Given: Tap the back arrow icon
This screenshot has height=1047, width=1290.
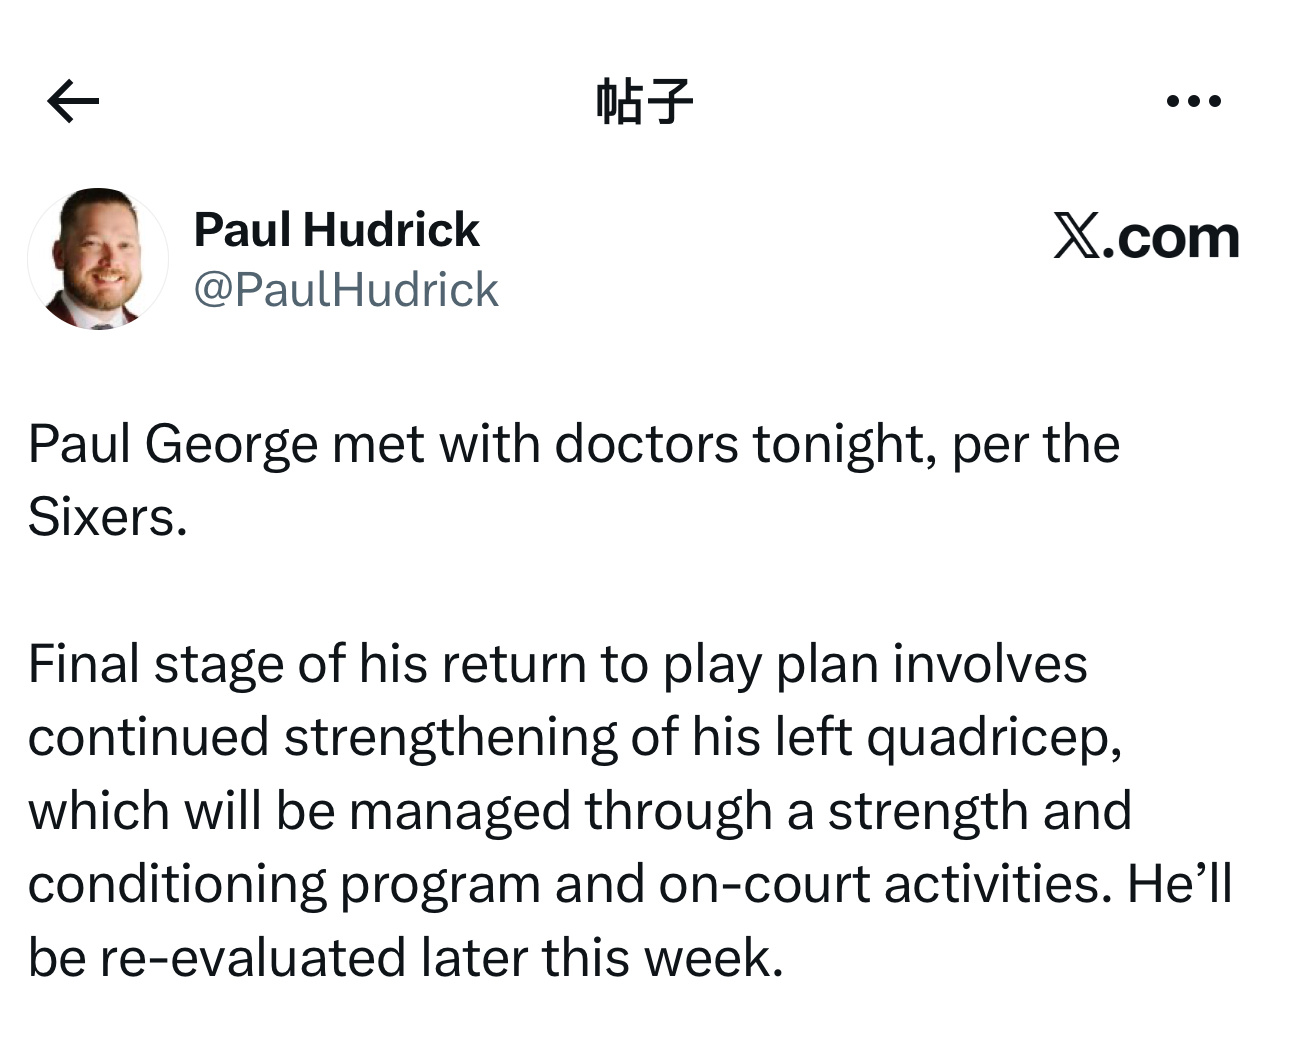Looking at the screenshot, I should [73, 101].
